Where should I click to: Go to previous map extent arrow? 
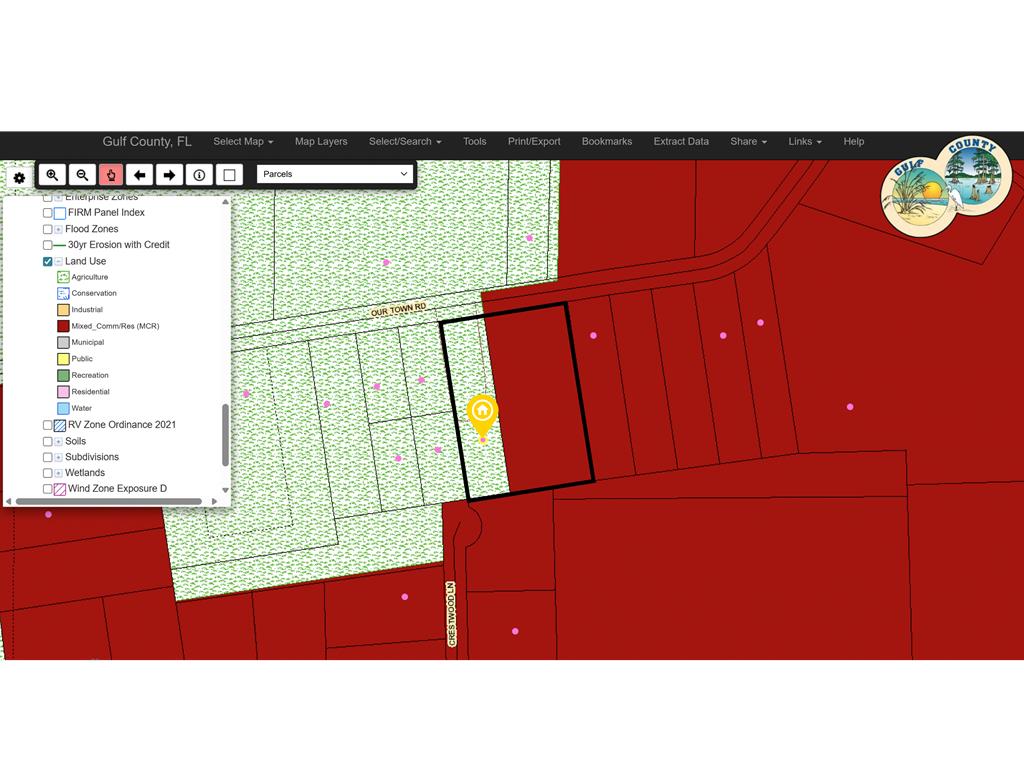pyautogui.click(x=140, y=175)
